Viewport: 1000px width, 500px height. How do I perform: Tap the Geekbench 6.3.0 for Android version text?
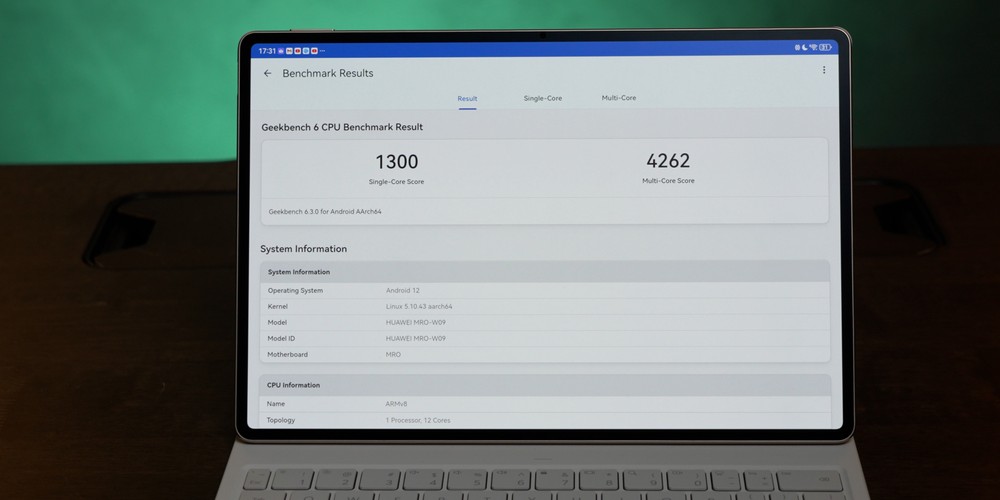coord(325,212)
